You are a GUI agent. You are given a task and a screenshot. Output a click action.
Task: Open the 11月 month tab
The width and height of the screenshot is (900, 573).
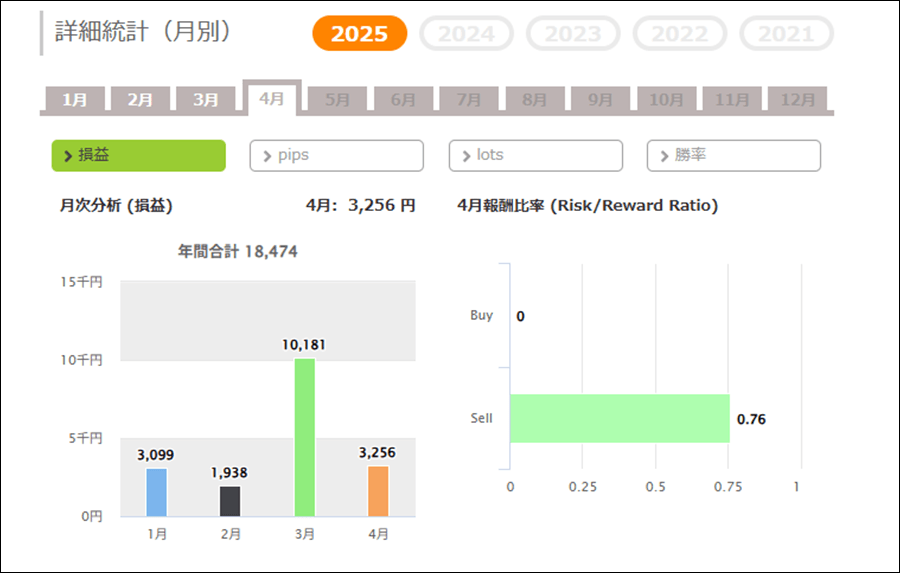point(732,99)
